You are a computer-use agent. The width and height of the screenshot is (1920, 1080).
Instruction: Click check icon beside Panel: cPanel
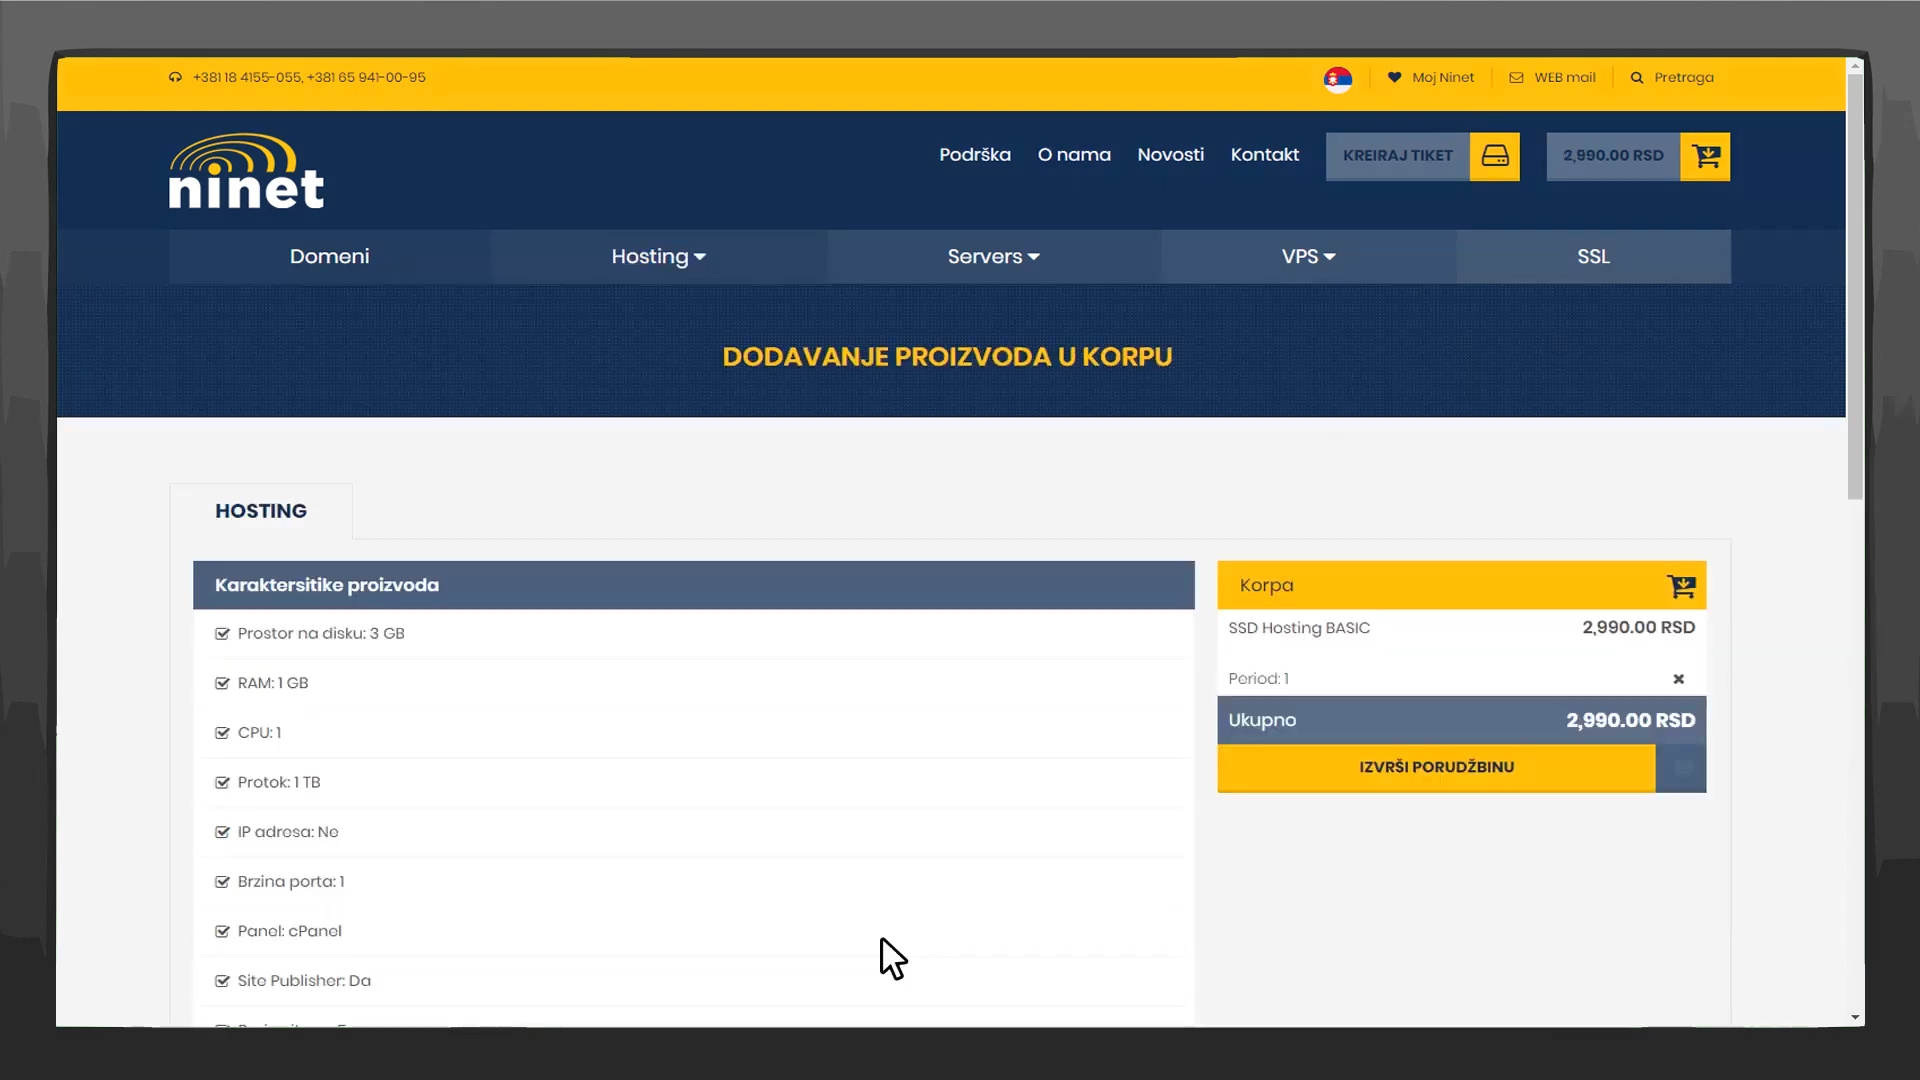click(x=222, y=931)
